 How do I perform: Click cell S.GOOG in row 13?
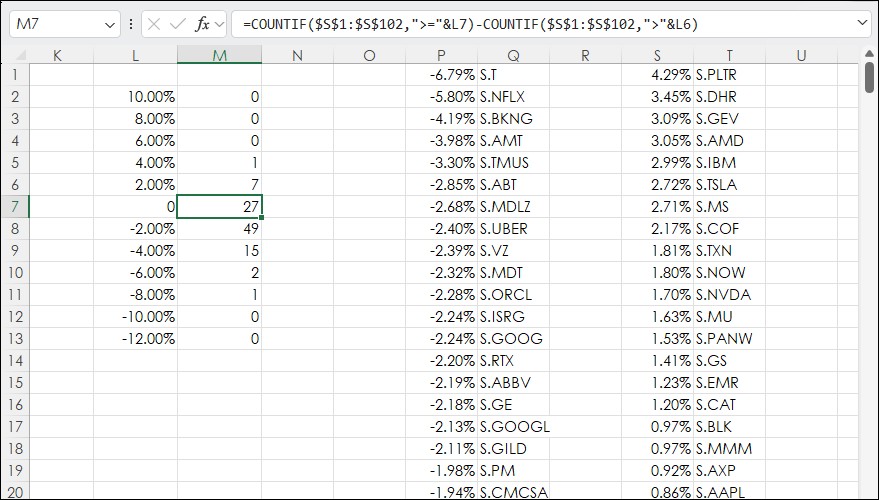tap(513, 339)
